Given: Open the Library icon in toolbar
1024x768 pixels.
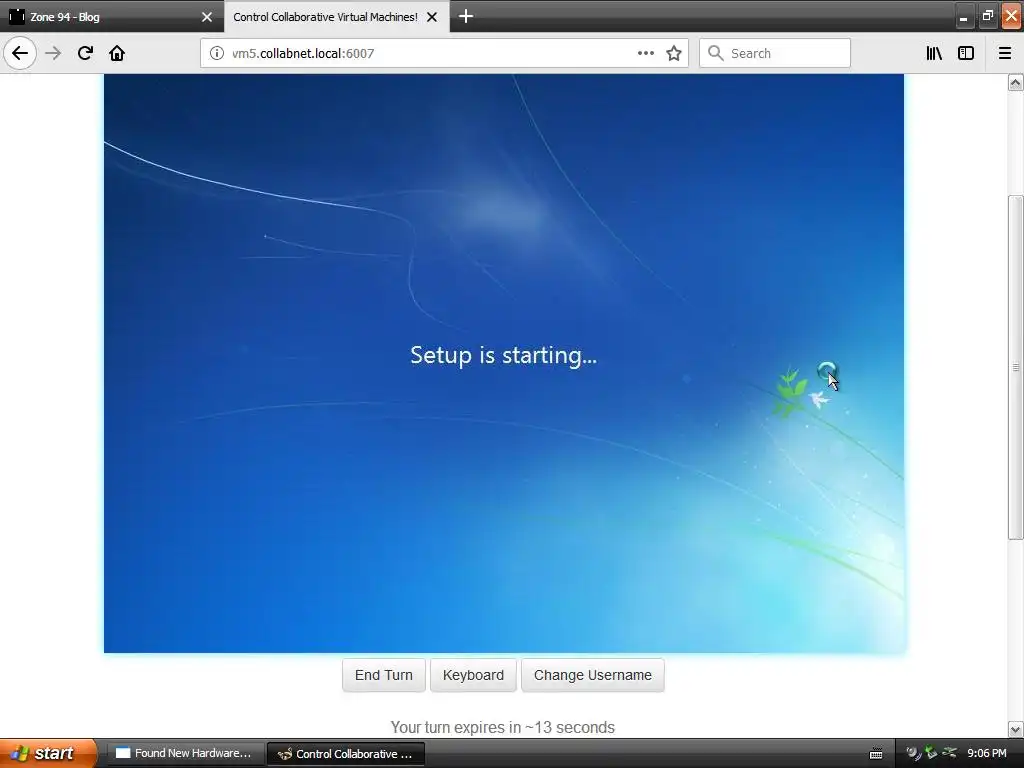Looking at the screenshot, I should point(934,53).
